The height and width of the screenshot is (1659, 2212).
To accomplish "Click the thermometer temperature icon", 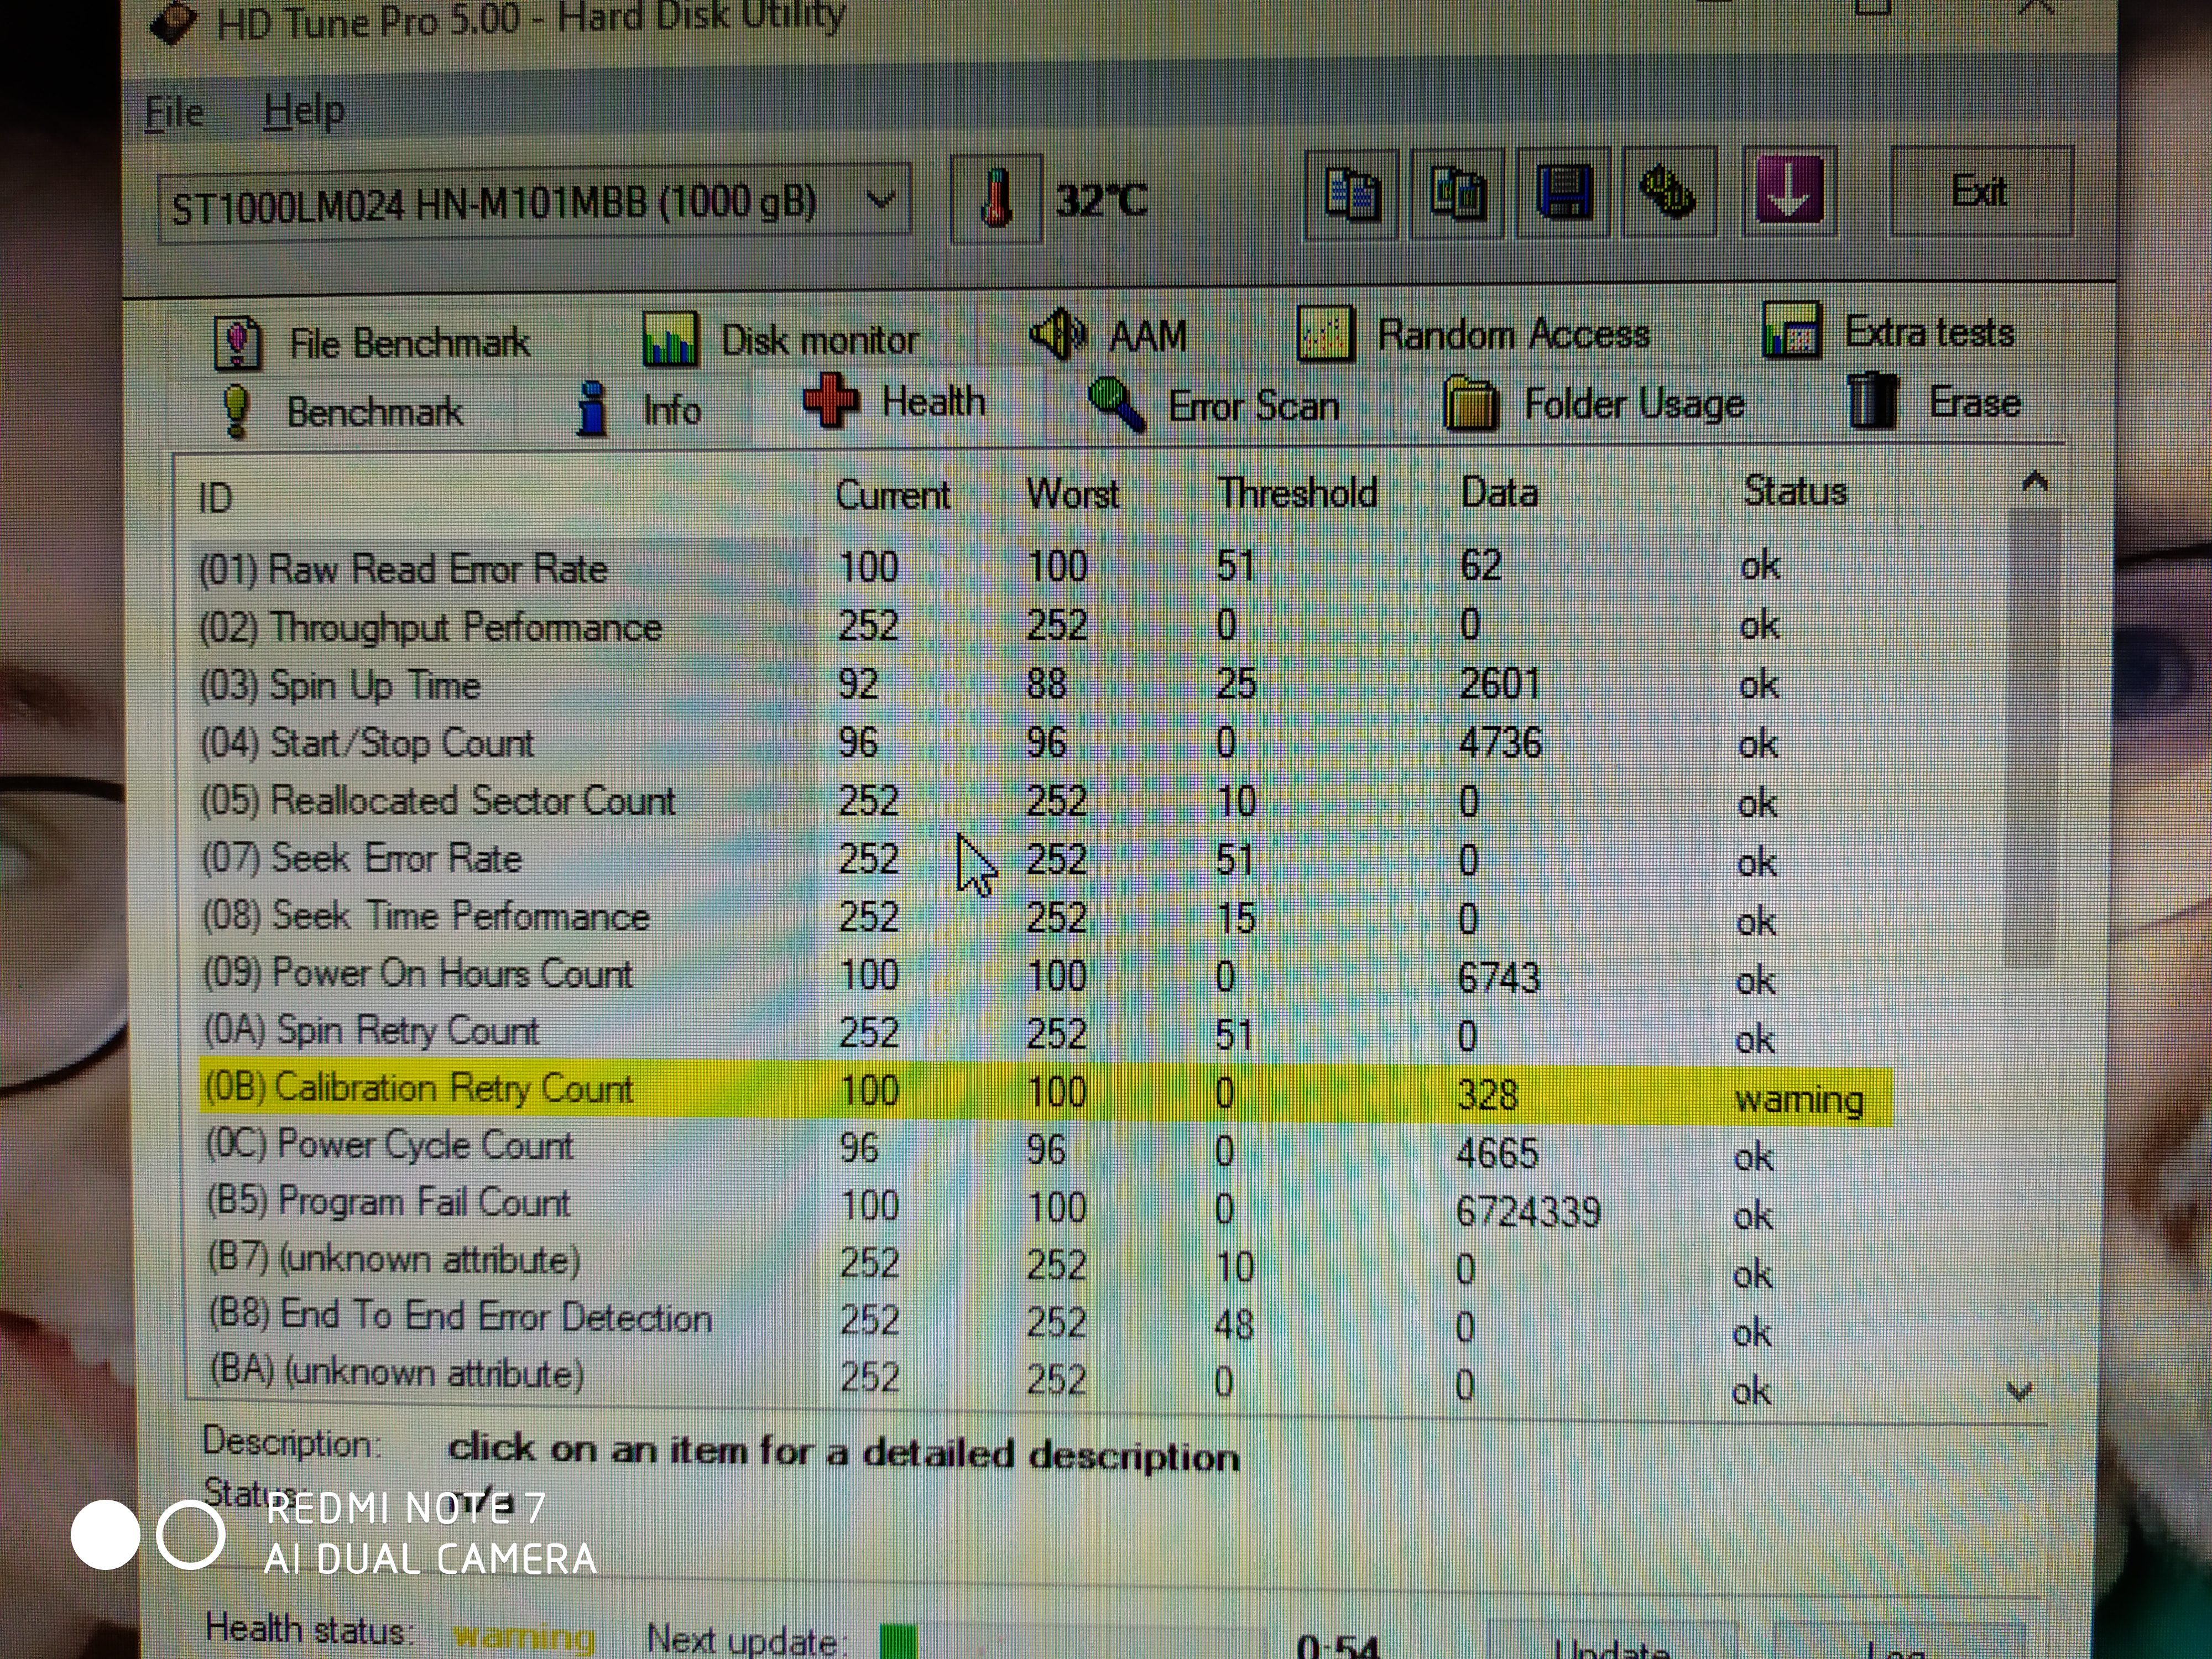I will tap(995, 199).
